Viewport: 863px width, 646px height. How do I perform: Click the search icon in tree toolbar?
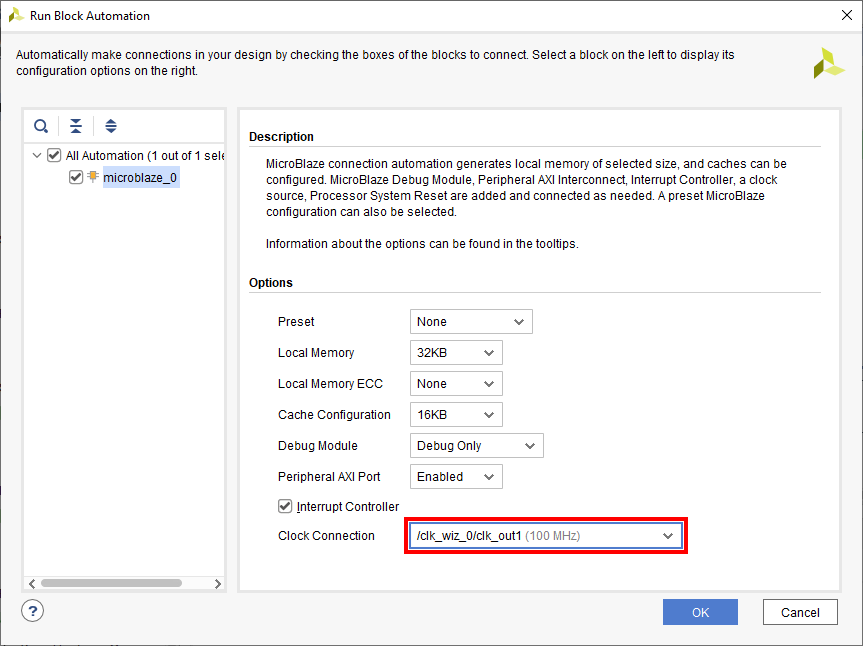[x=41, y=126]
